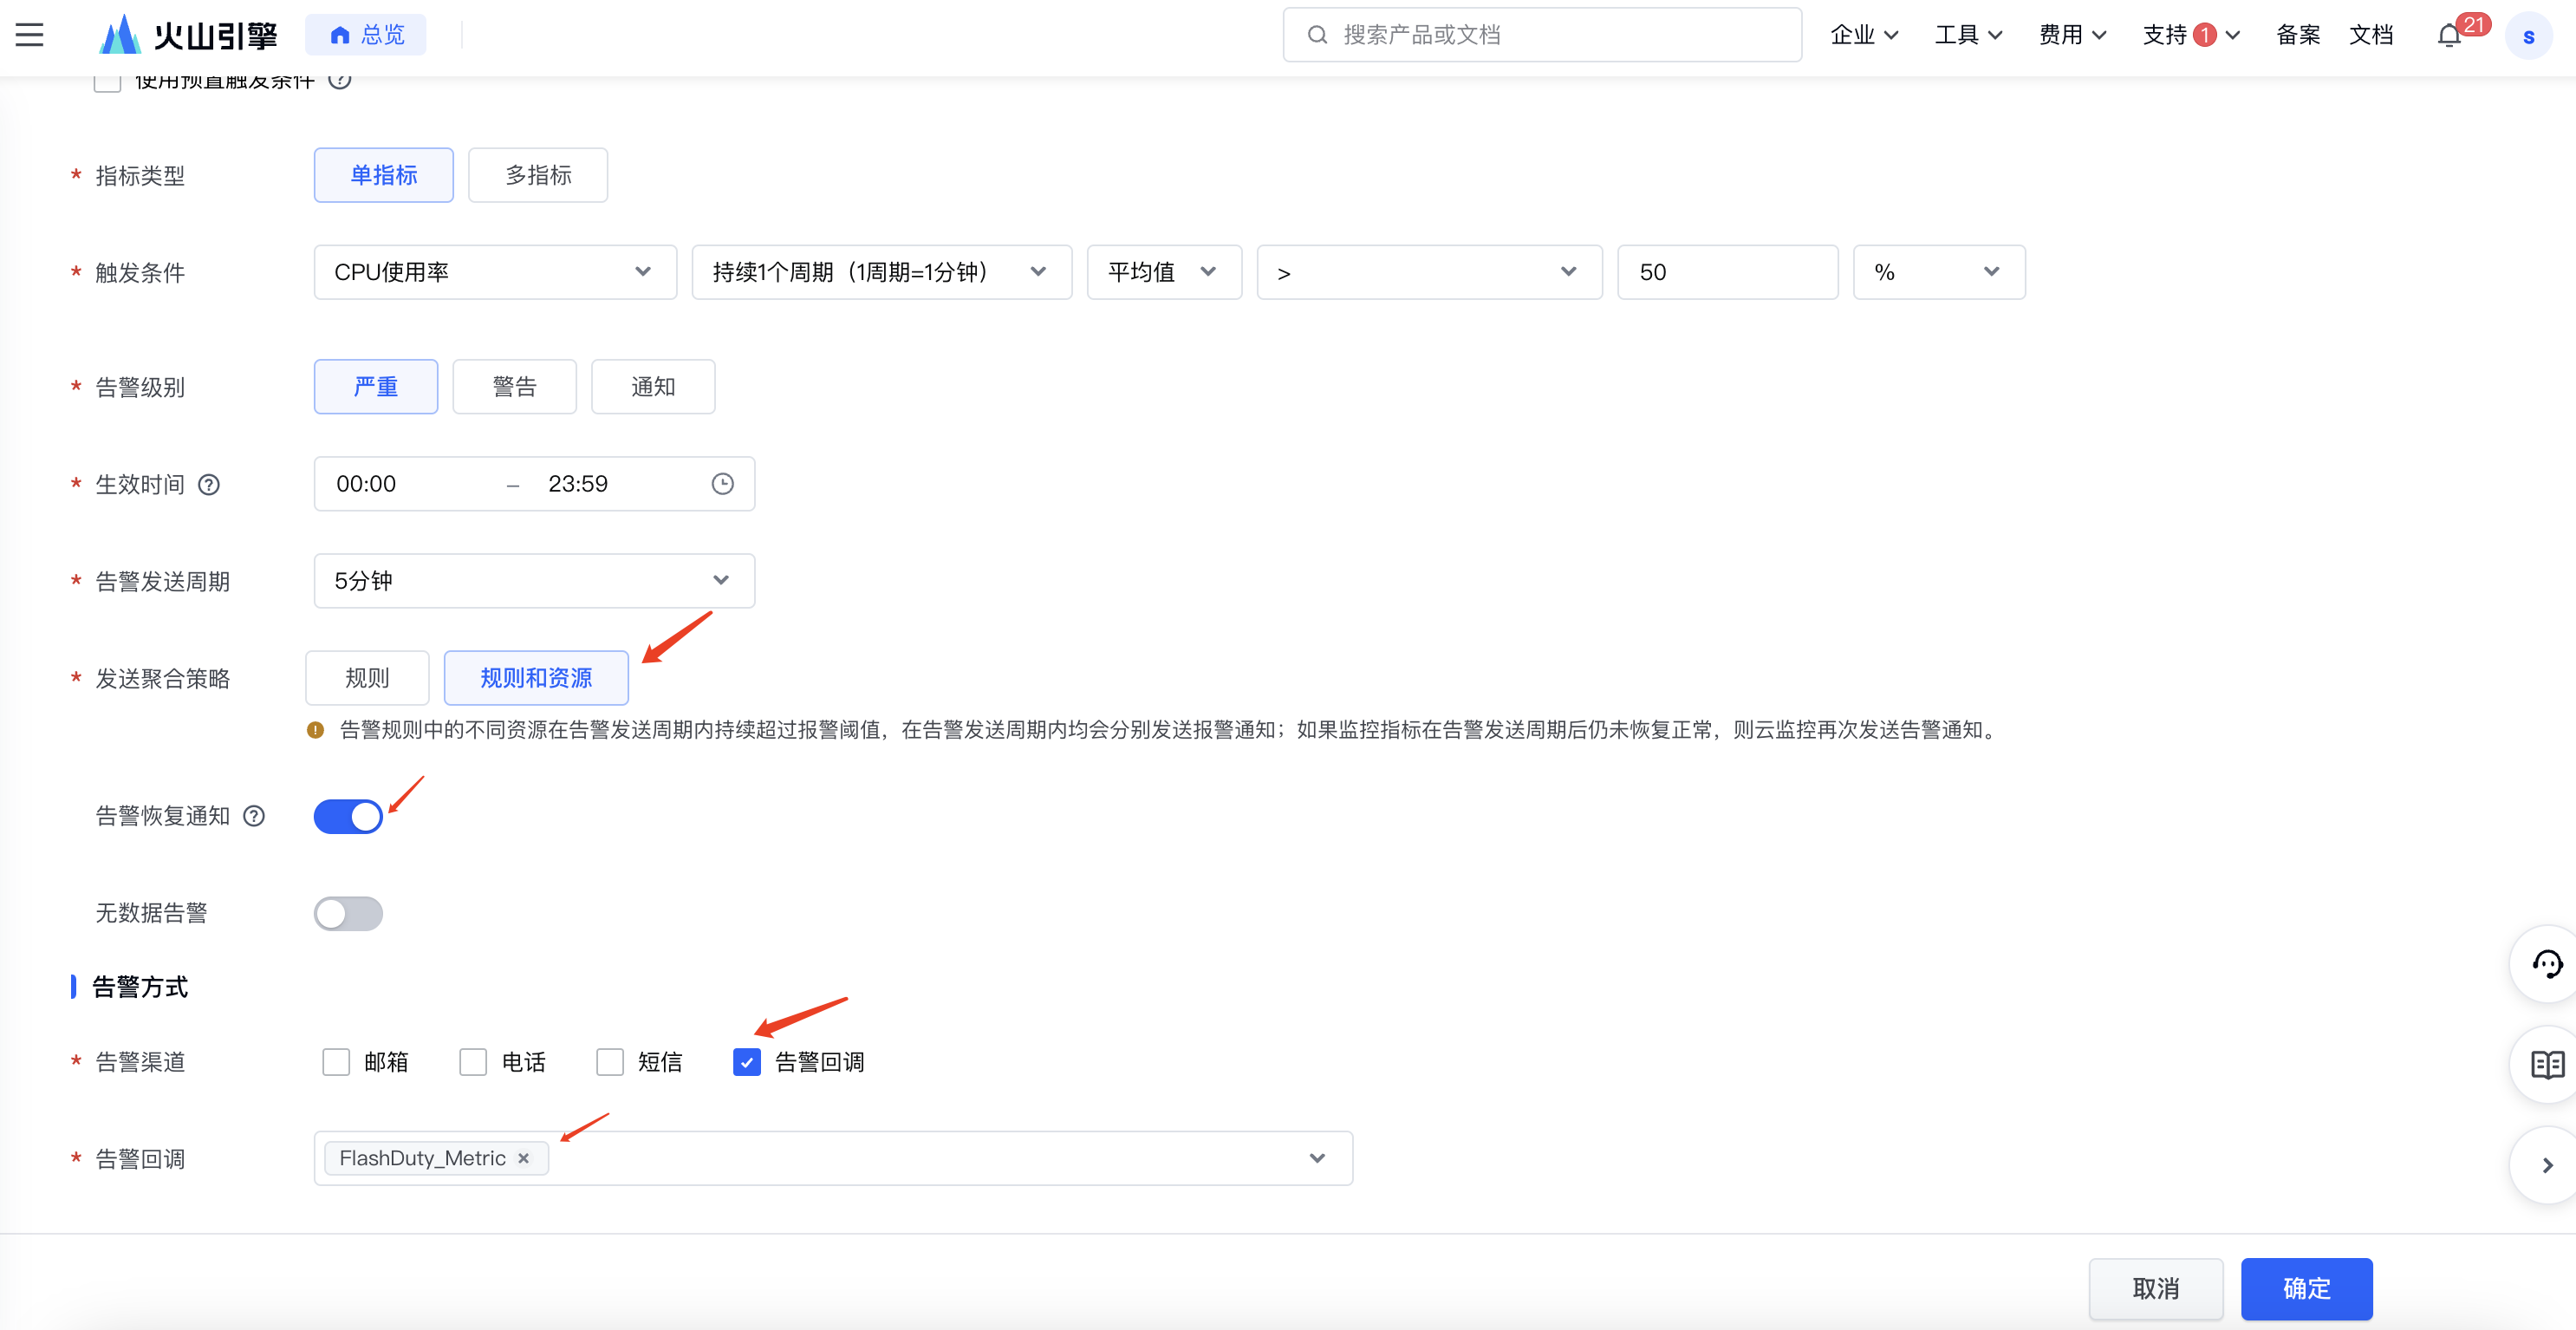Select 多指标 metric type
Screen dimensions: 2576x1330
[x=538, y=175]
